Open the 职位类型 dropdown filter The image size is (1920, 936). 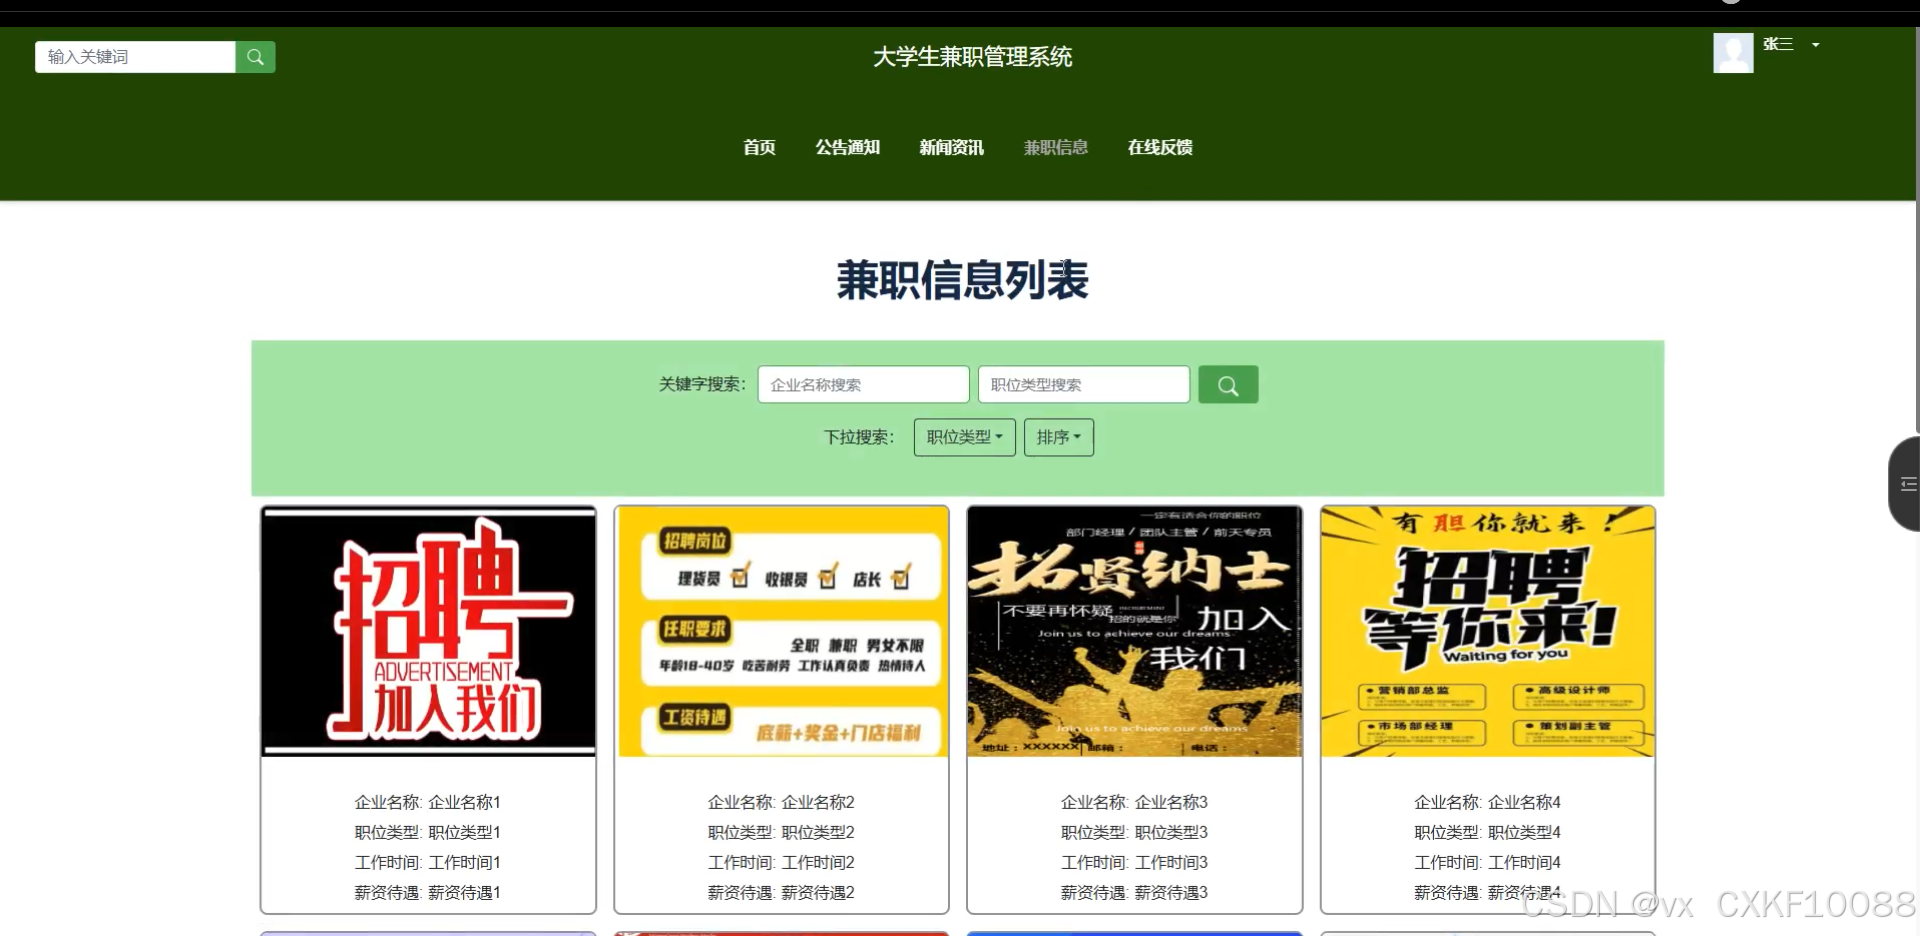click(x=964, y=437)
